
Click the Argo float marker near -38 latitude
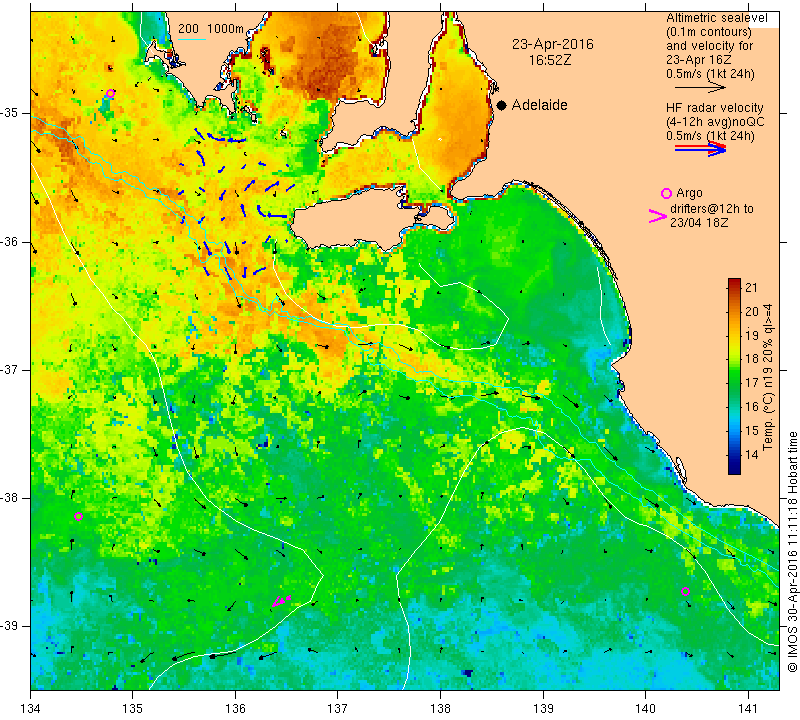coord(78,516)
